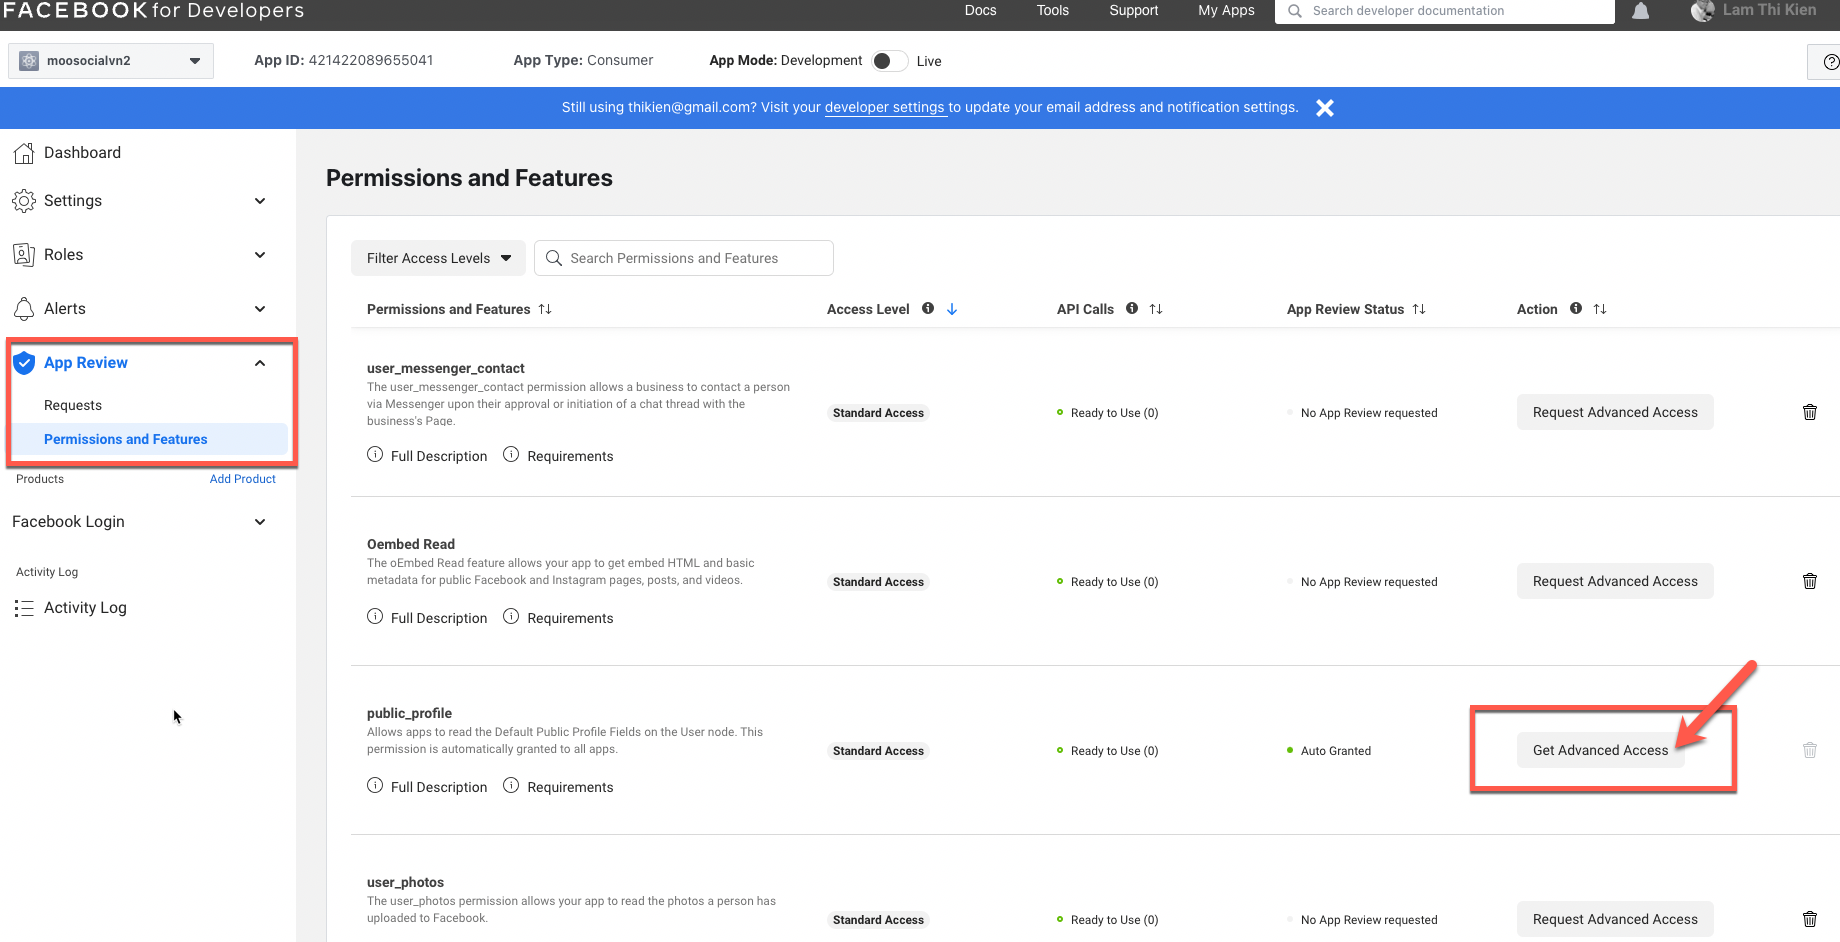This screenshot has width=1840, height=942.
Task: Click the Settings gear icon in sidebar
Action: pyautogui.click(x=24, y=201)
